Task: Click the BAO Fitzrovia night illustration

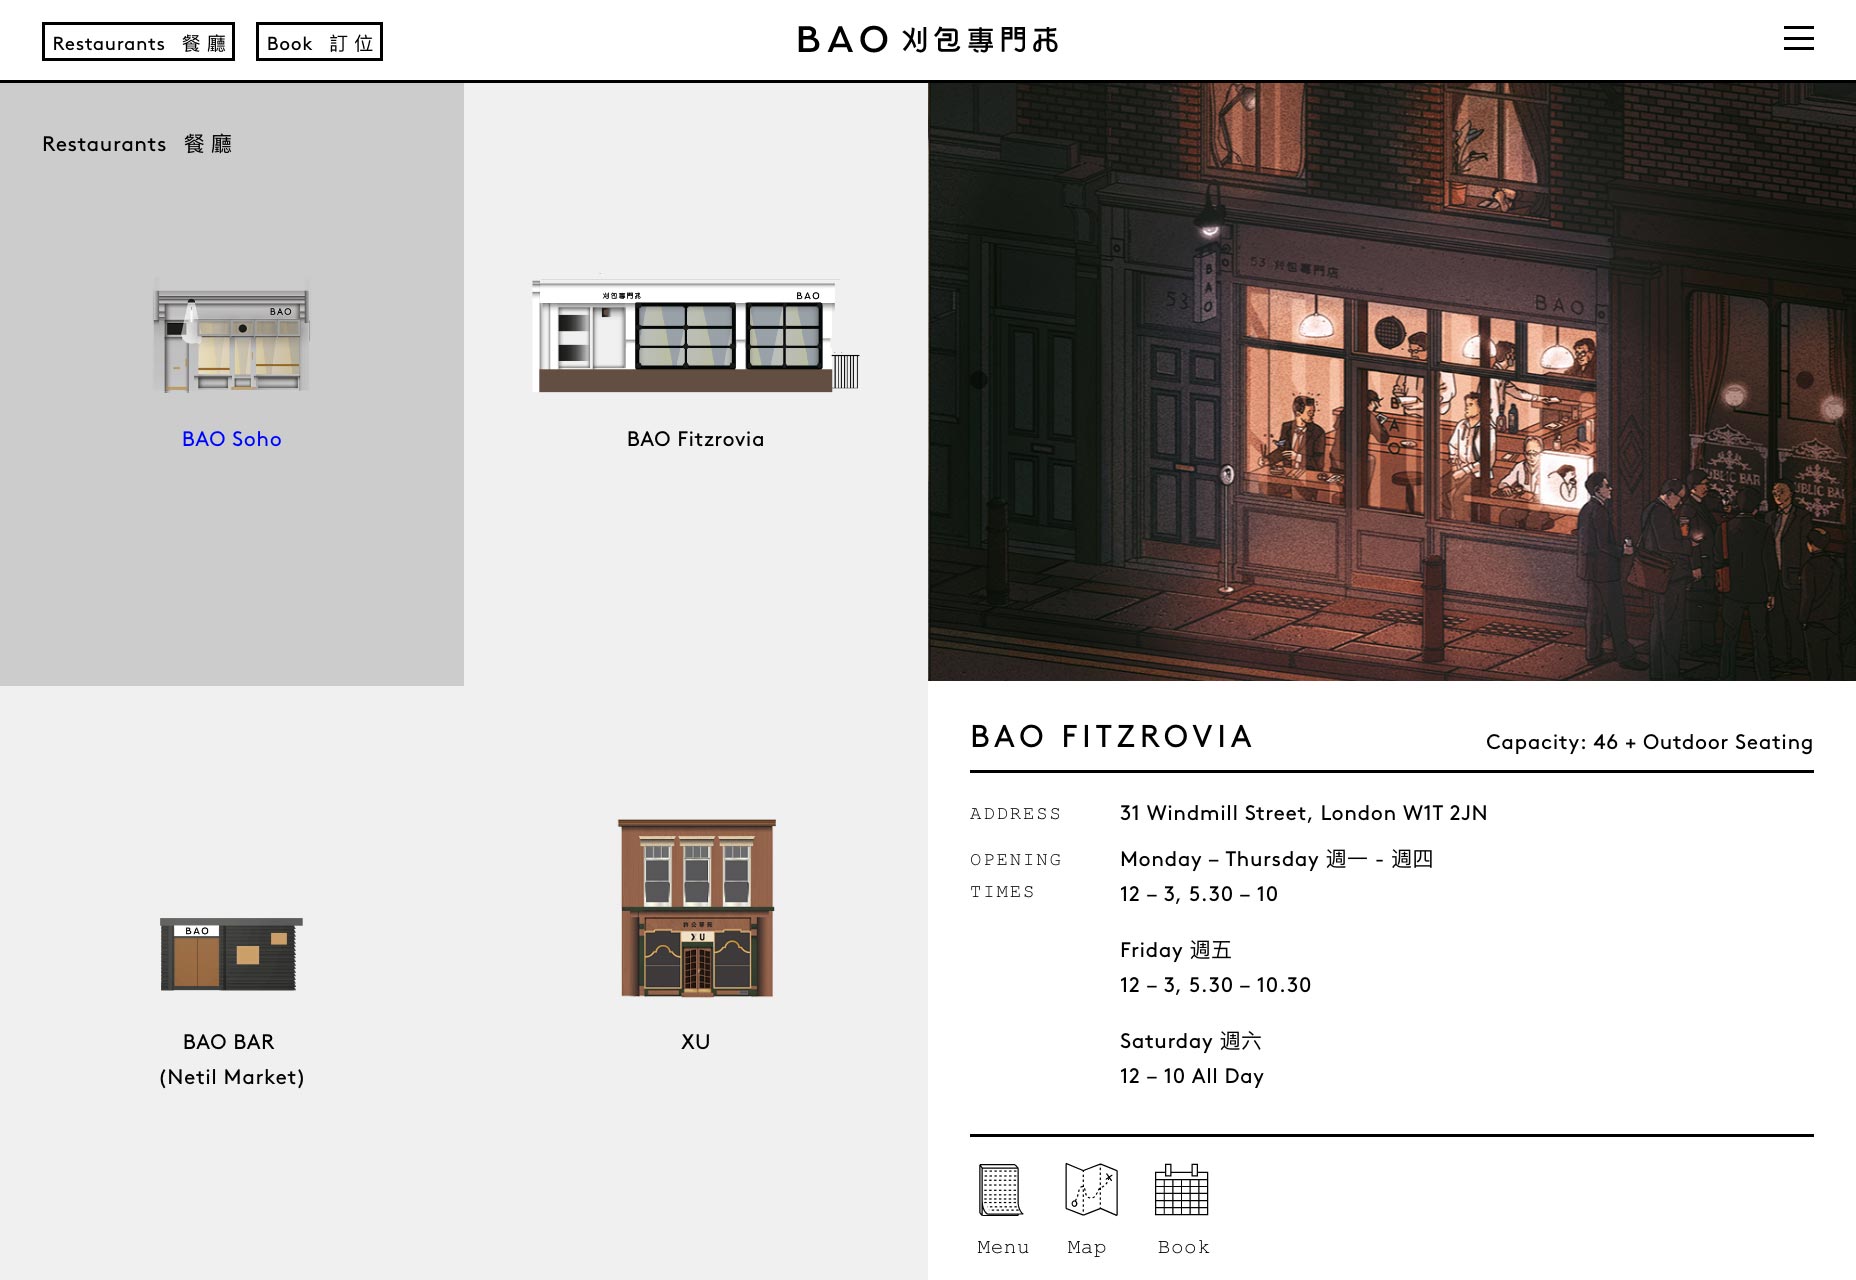Action: pos(1392,381)
